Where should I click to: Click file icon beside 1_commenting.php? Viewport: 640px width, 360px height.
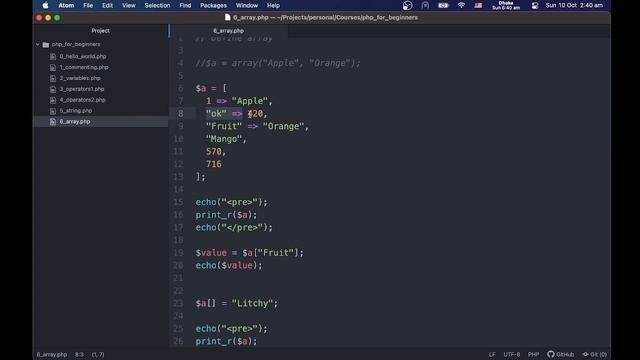coord(53,67)
